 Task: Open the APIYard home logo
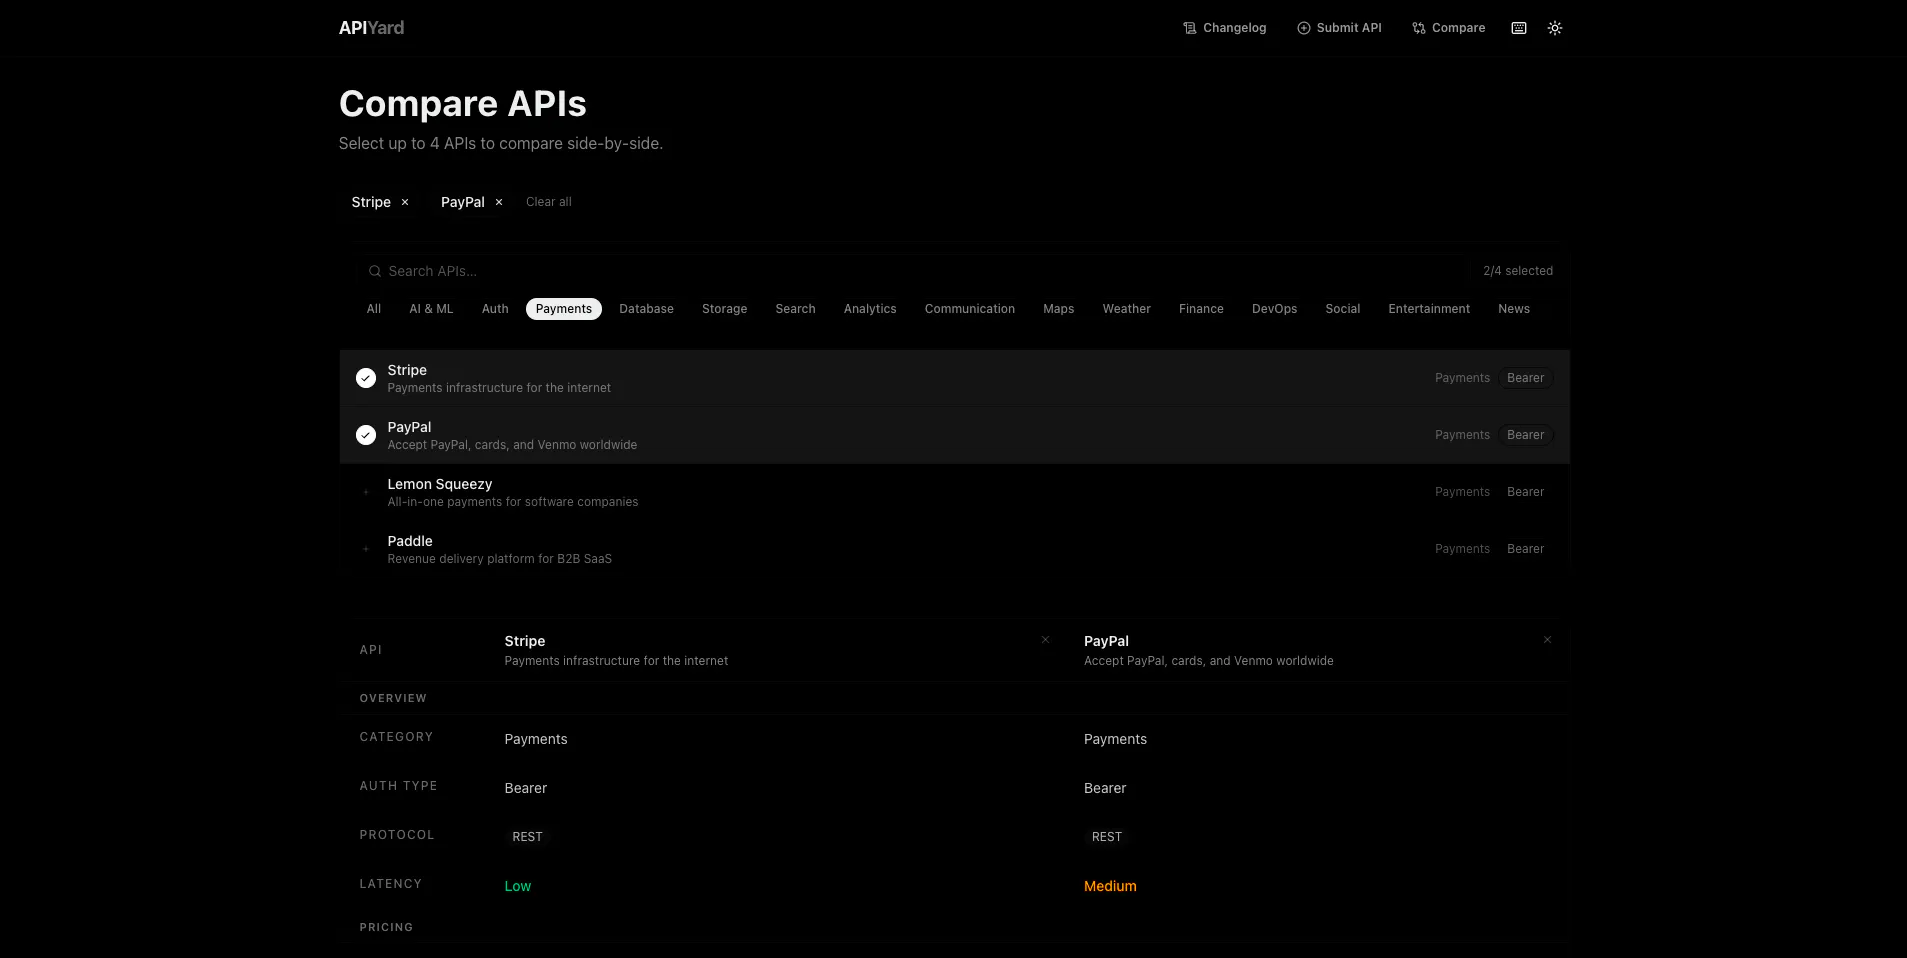click(x=371, y=28)
